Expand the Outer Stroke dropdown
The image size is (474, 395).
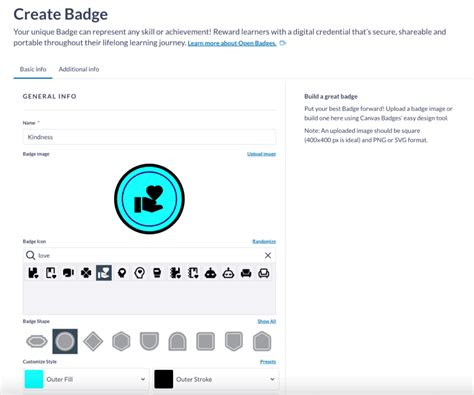coord(216,379)
